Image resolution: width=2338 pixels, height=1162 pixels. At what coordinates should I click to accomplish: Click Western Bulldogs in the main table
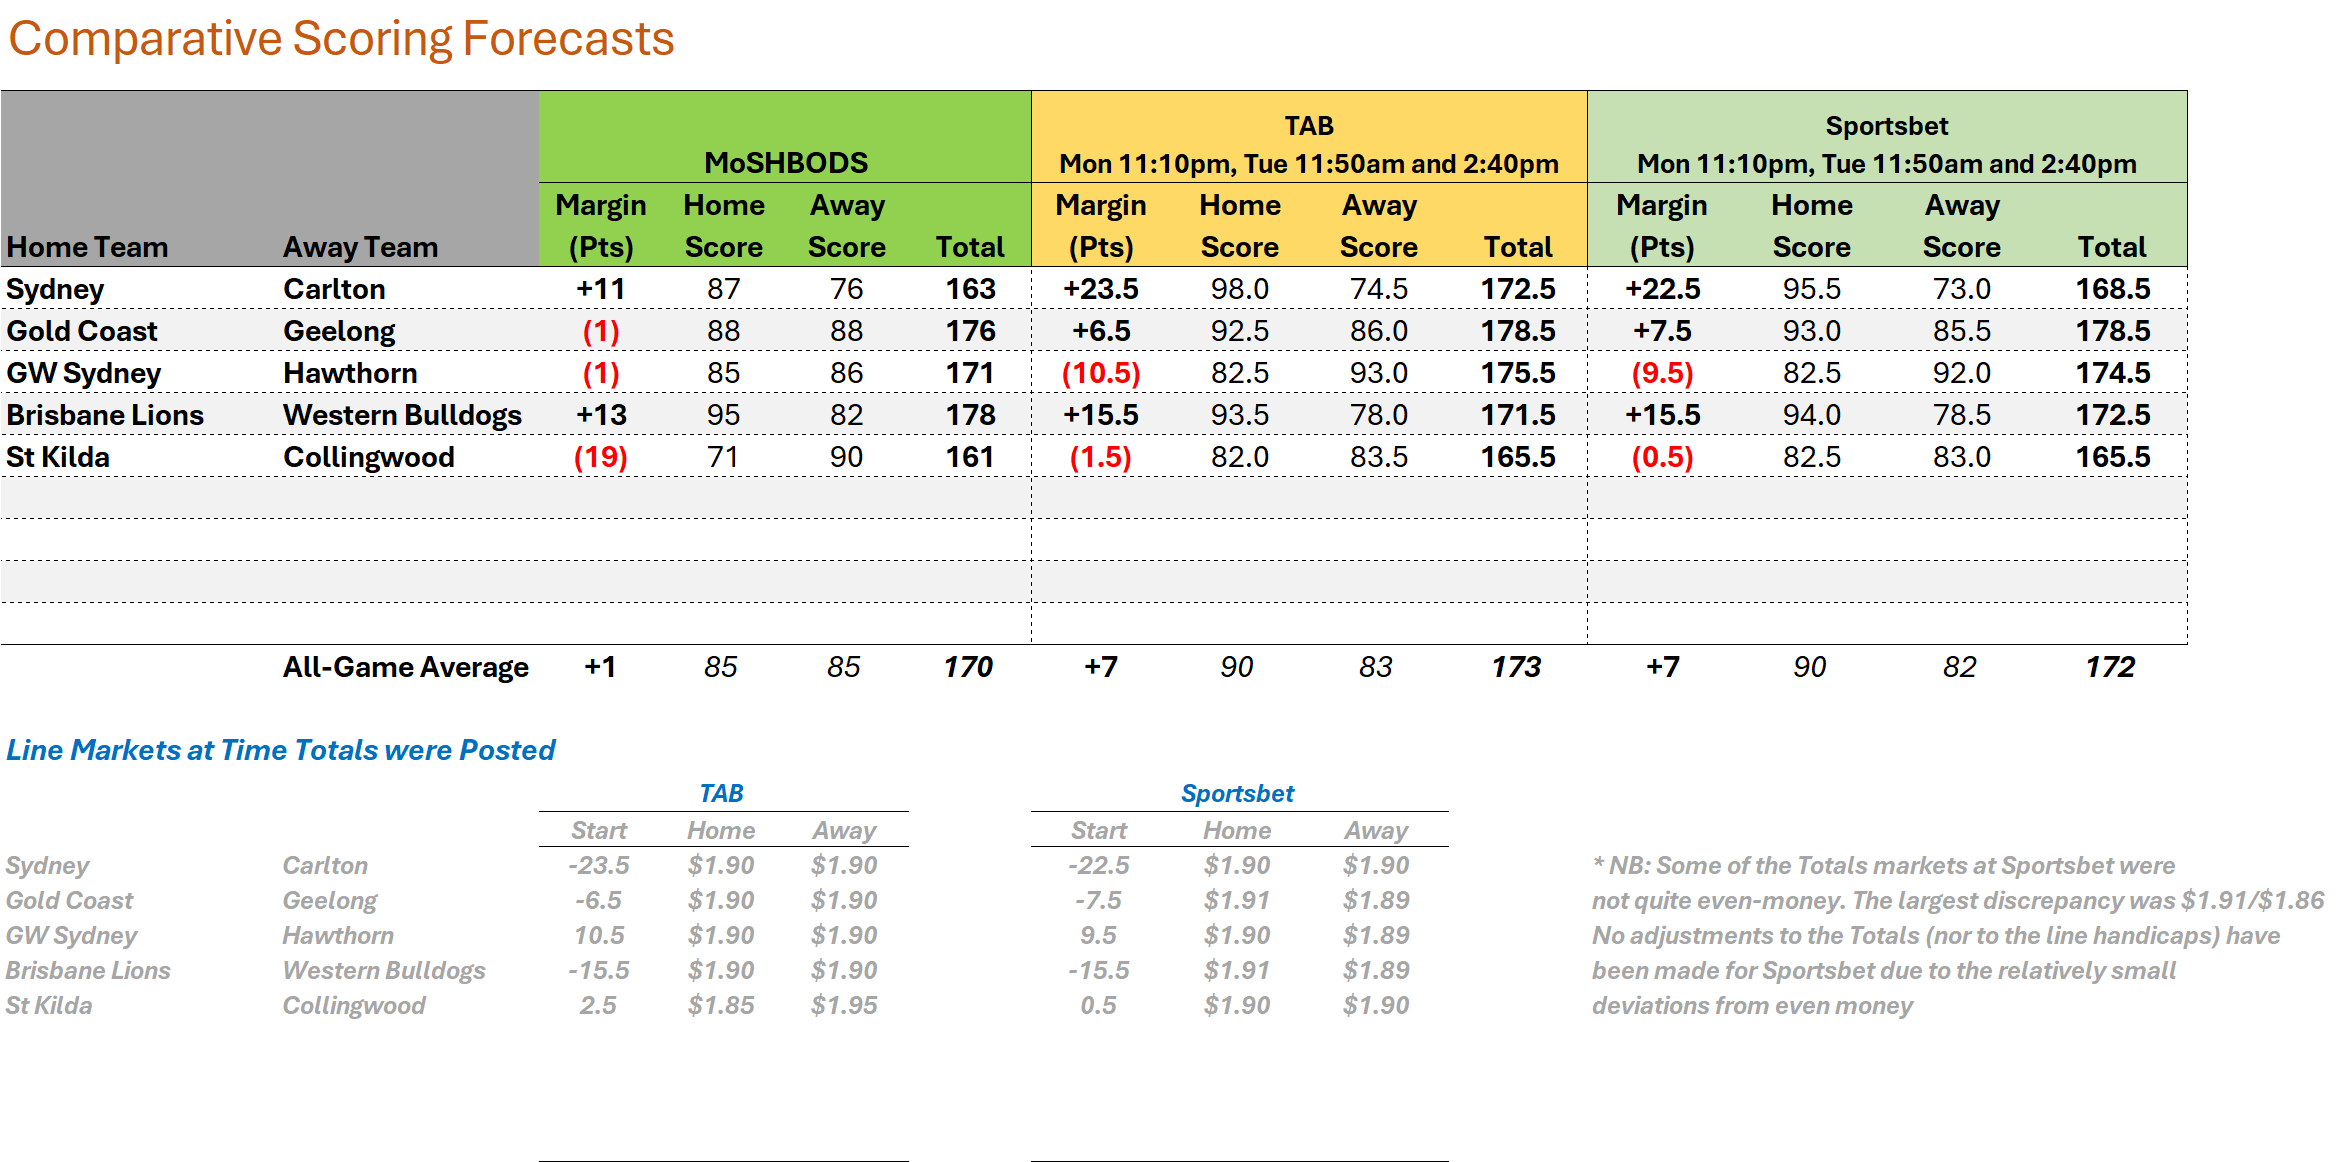point(402,415)
